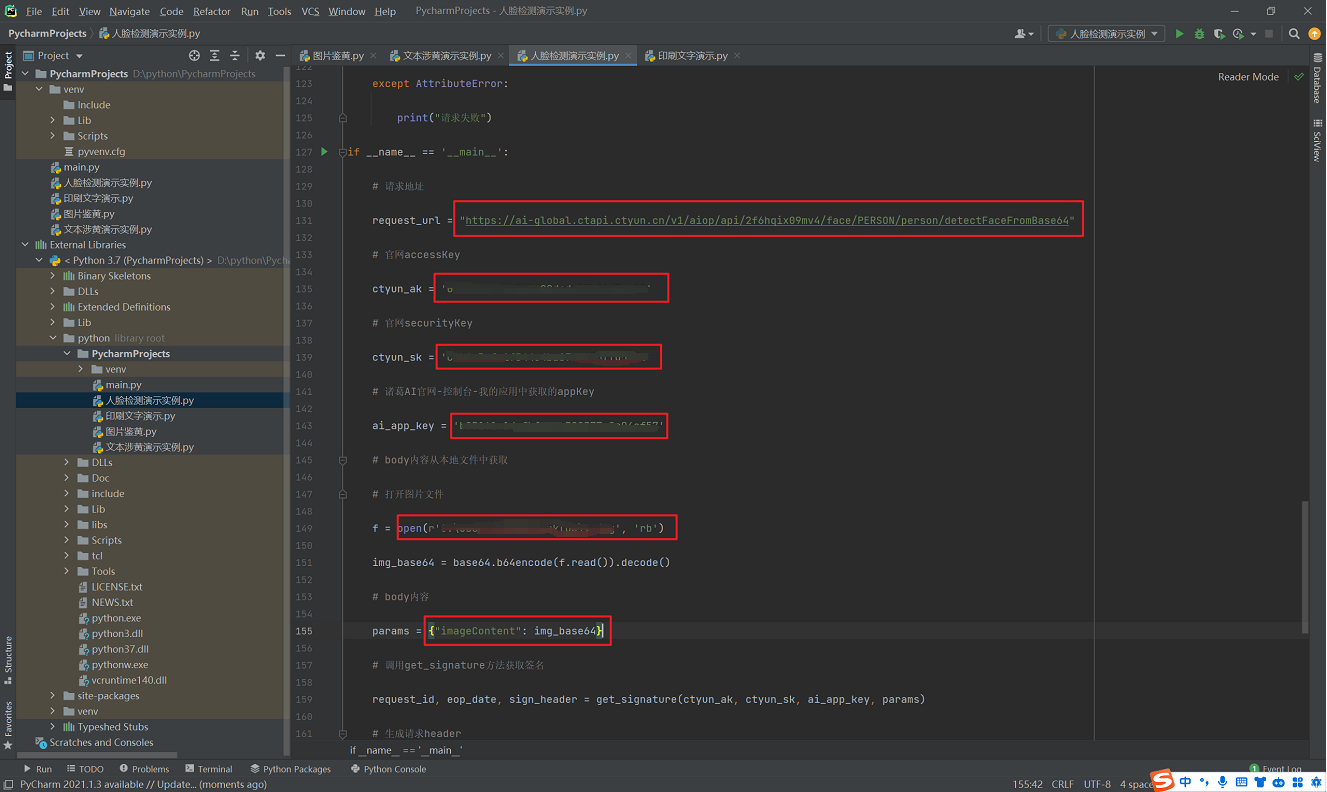Open run configuration dropdown 人脸检测演示实例
The height and width of the screenshot is (792, 1327).
click(x=1106, y=34)
